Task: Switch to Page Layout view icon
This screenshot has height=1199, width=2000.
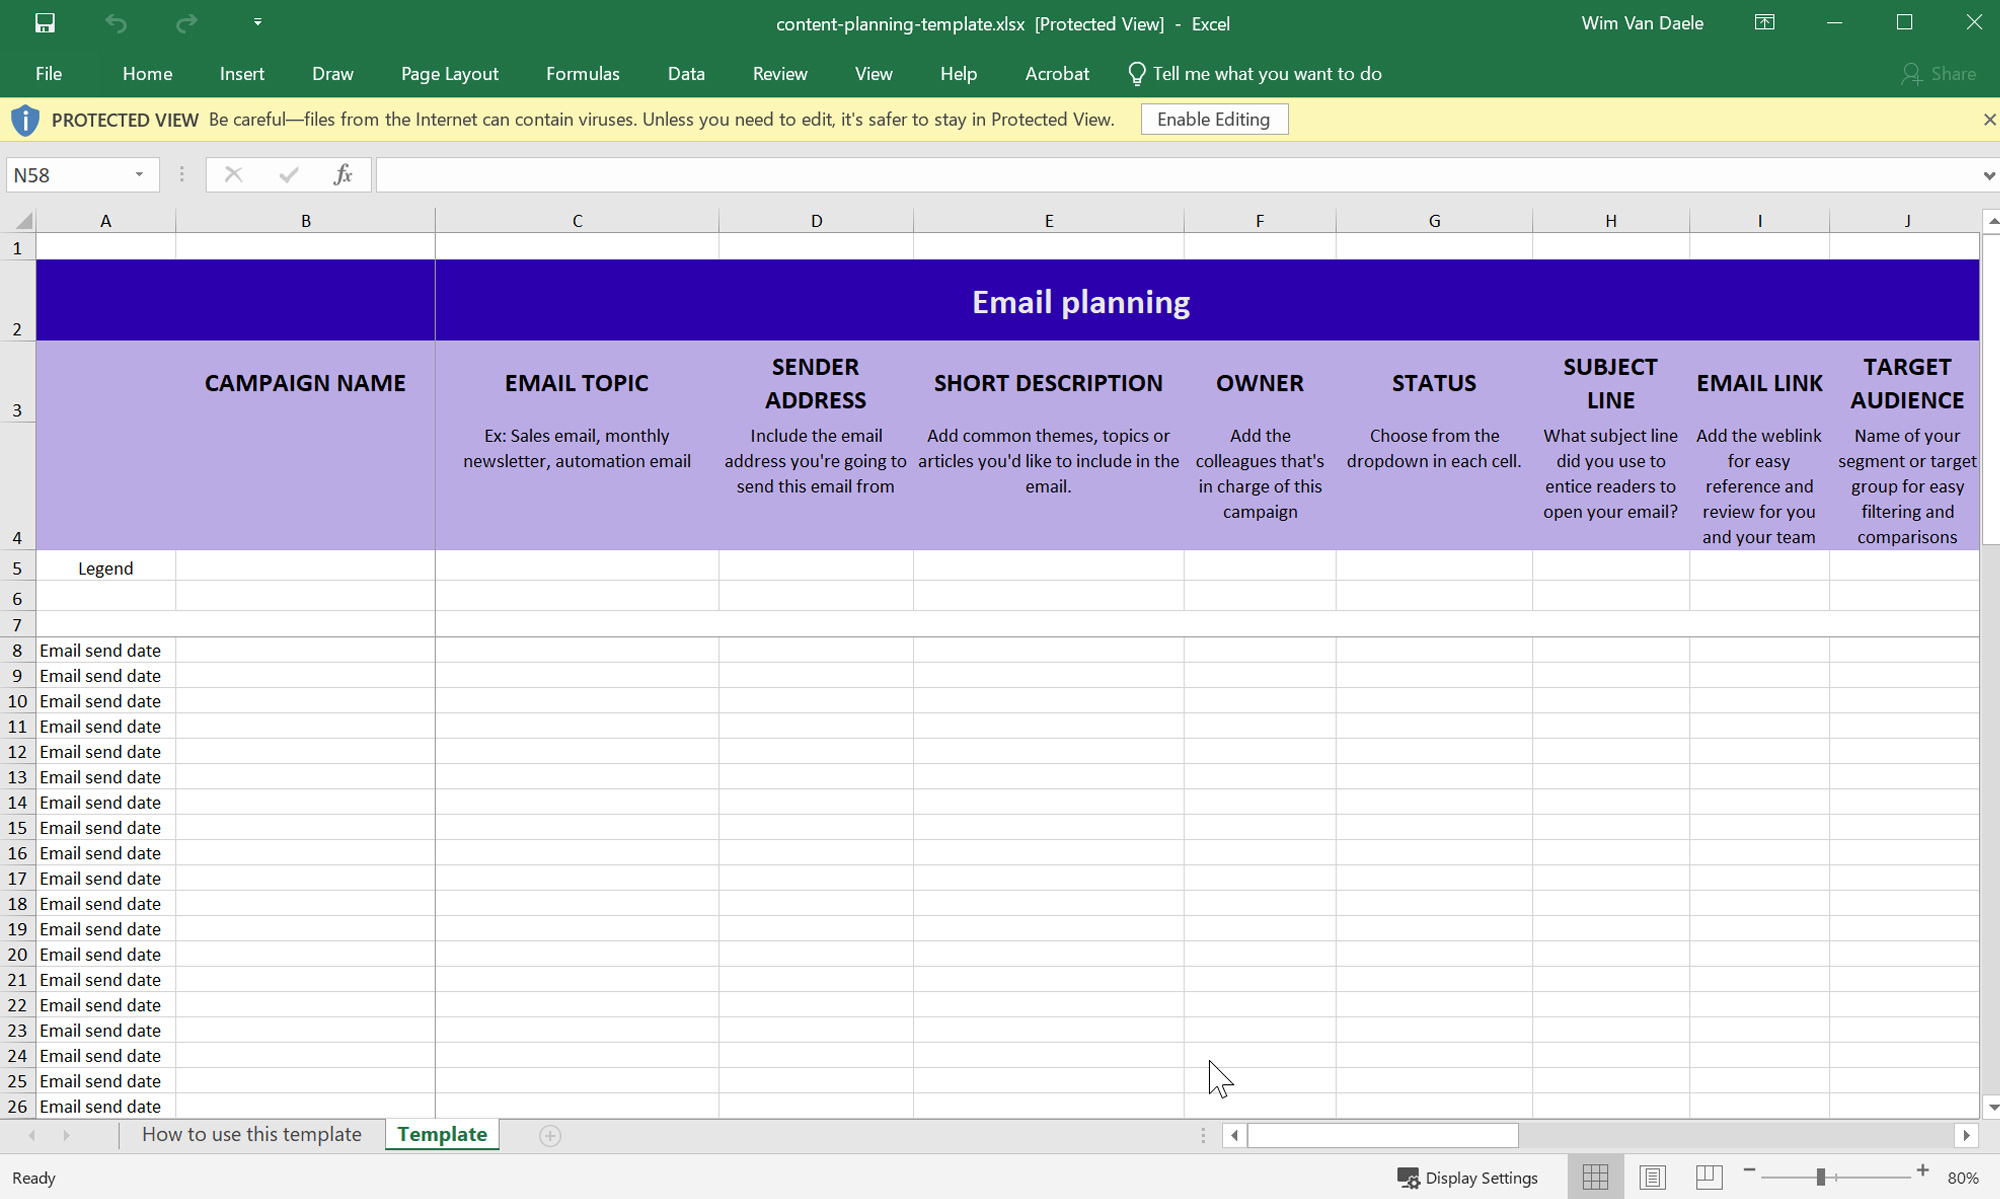Action: pyautogui.click(x=1652, y=1177)
